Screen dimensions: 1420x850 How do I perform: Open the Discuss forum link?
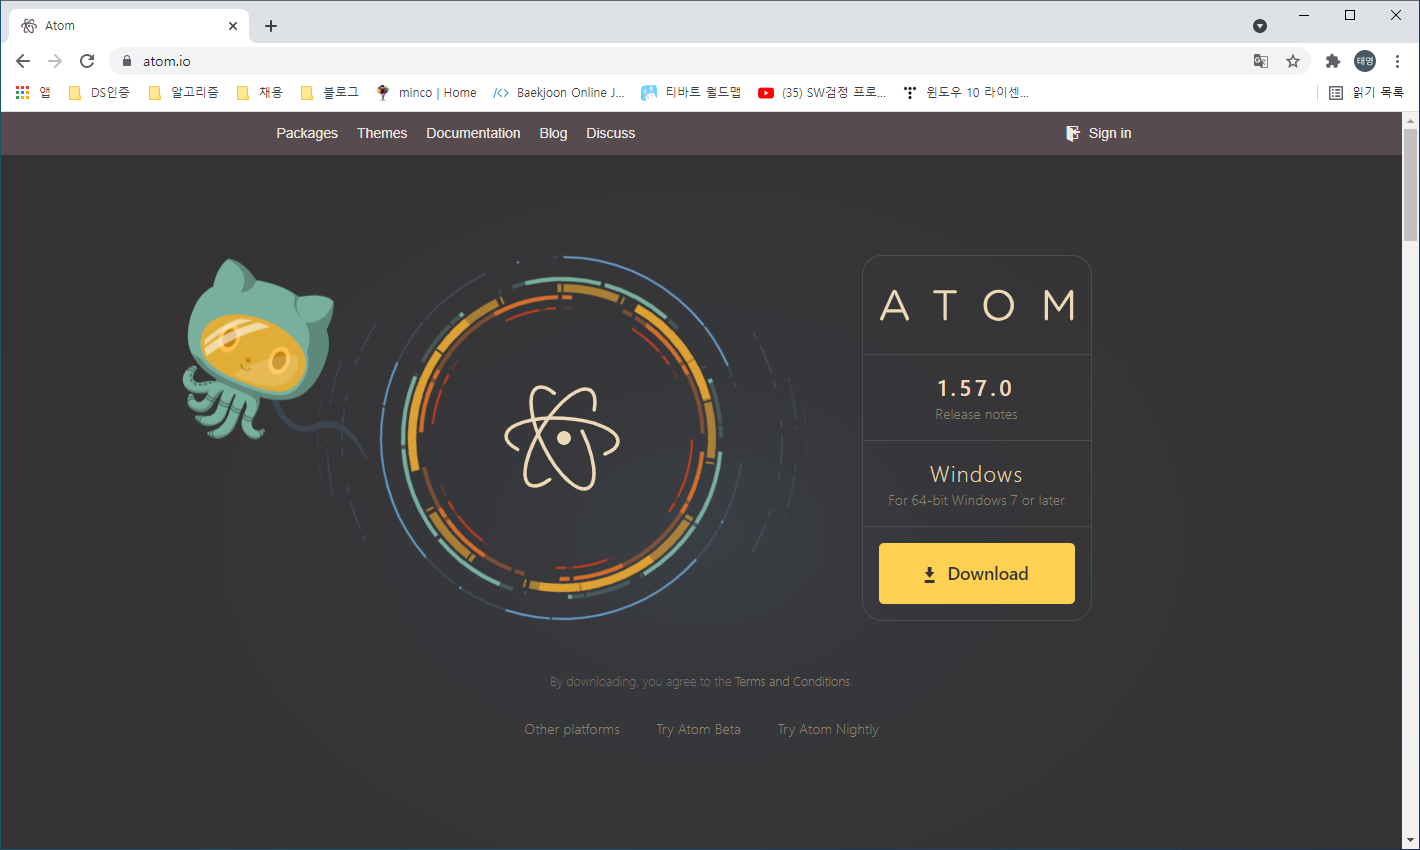point(611,133)
